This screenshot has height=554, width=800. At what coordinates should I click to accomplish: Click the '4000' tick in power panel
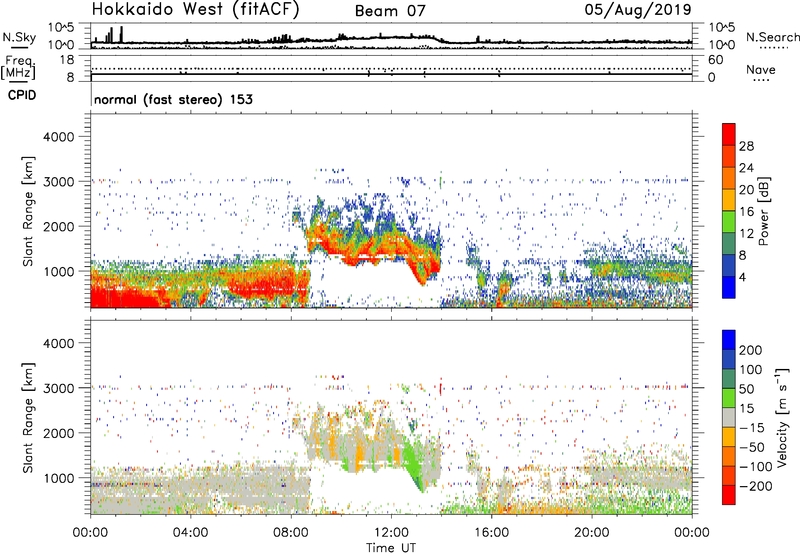click(x=58, y=137)
